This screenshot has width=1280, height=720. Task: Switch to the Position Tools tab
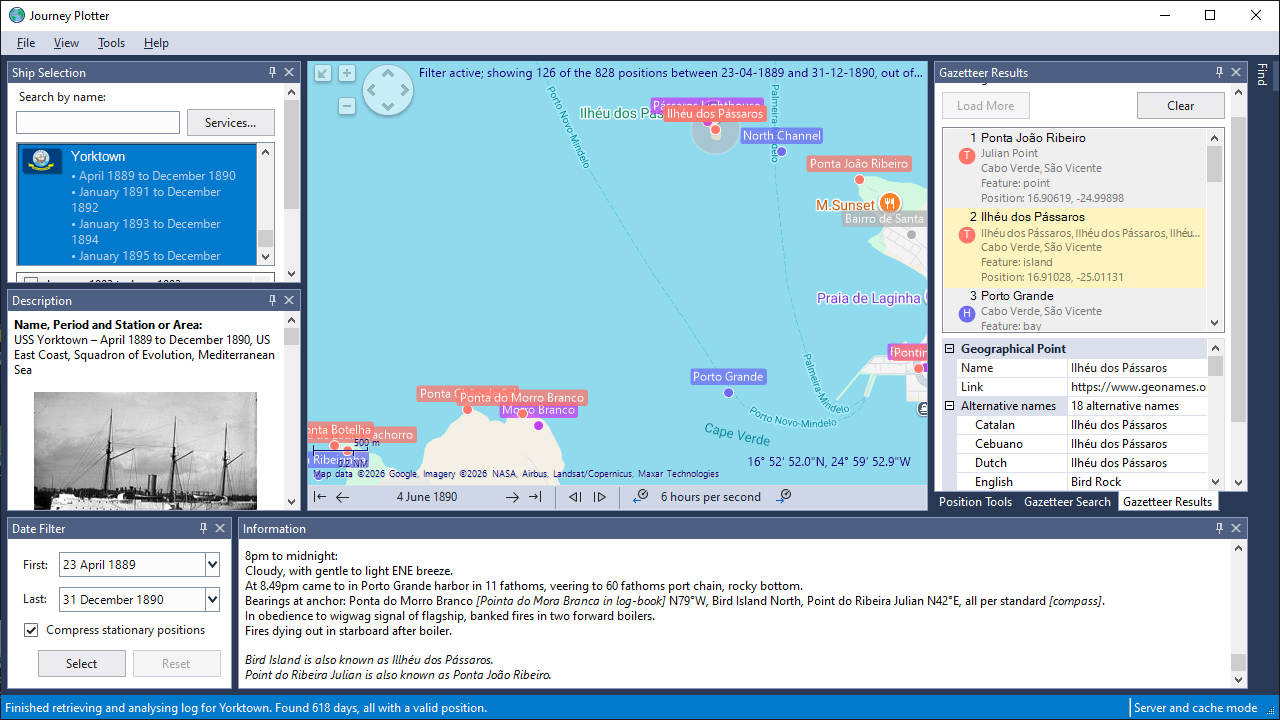click(975, 502)
